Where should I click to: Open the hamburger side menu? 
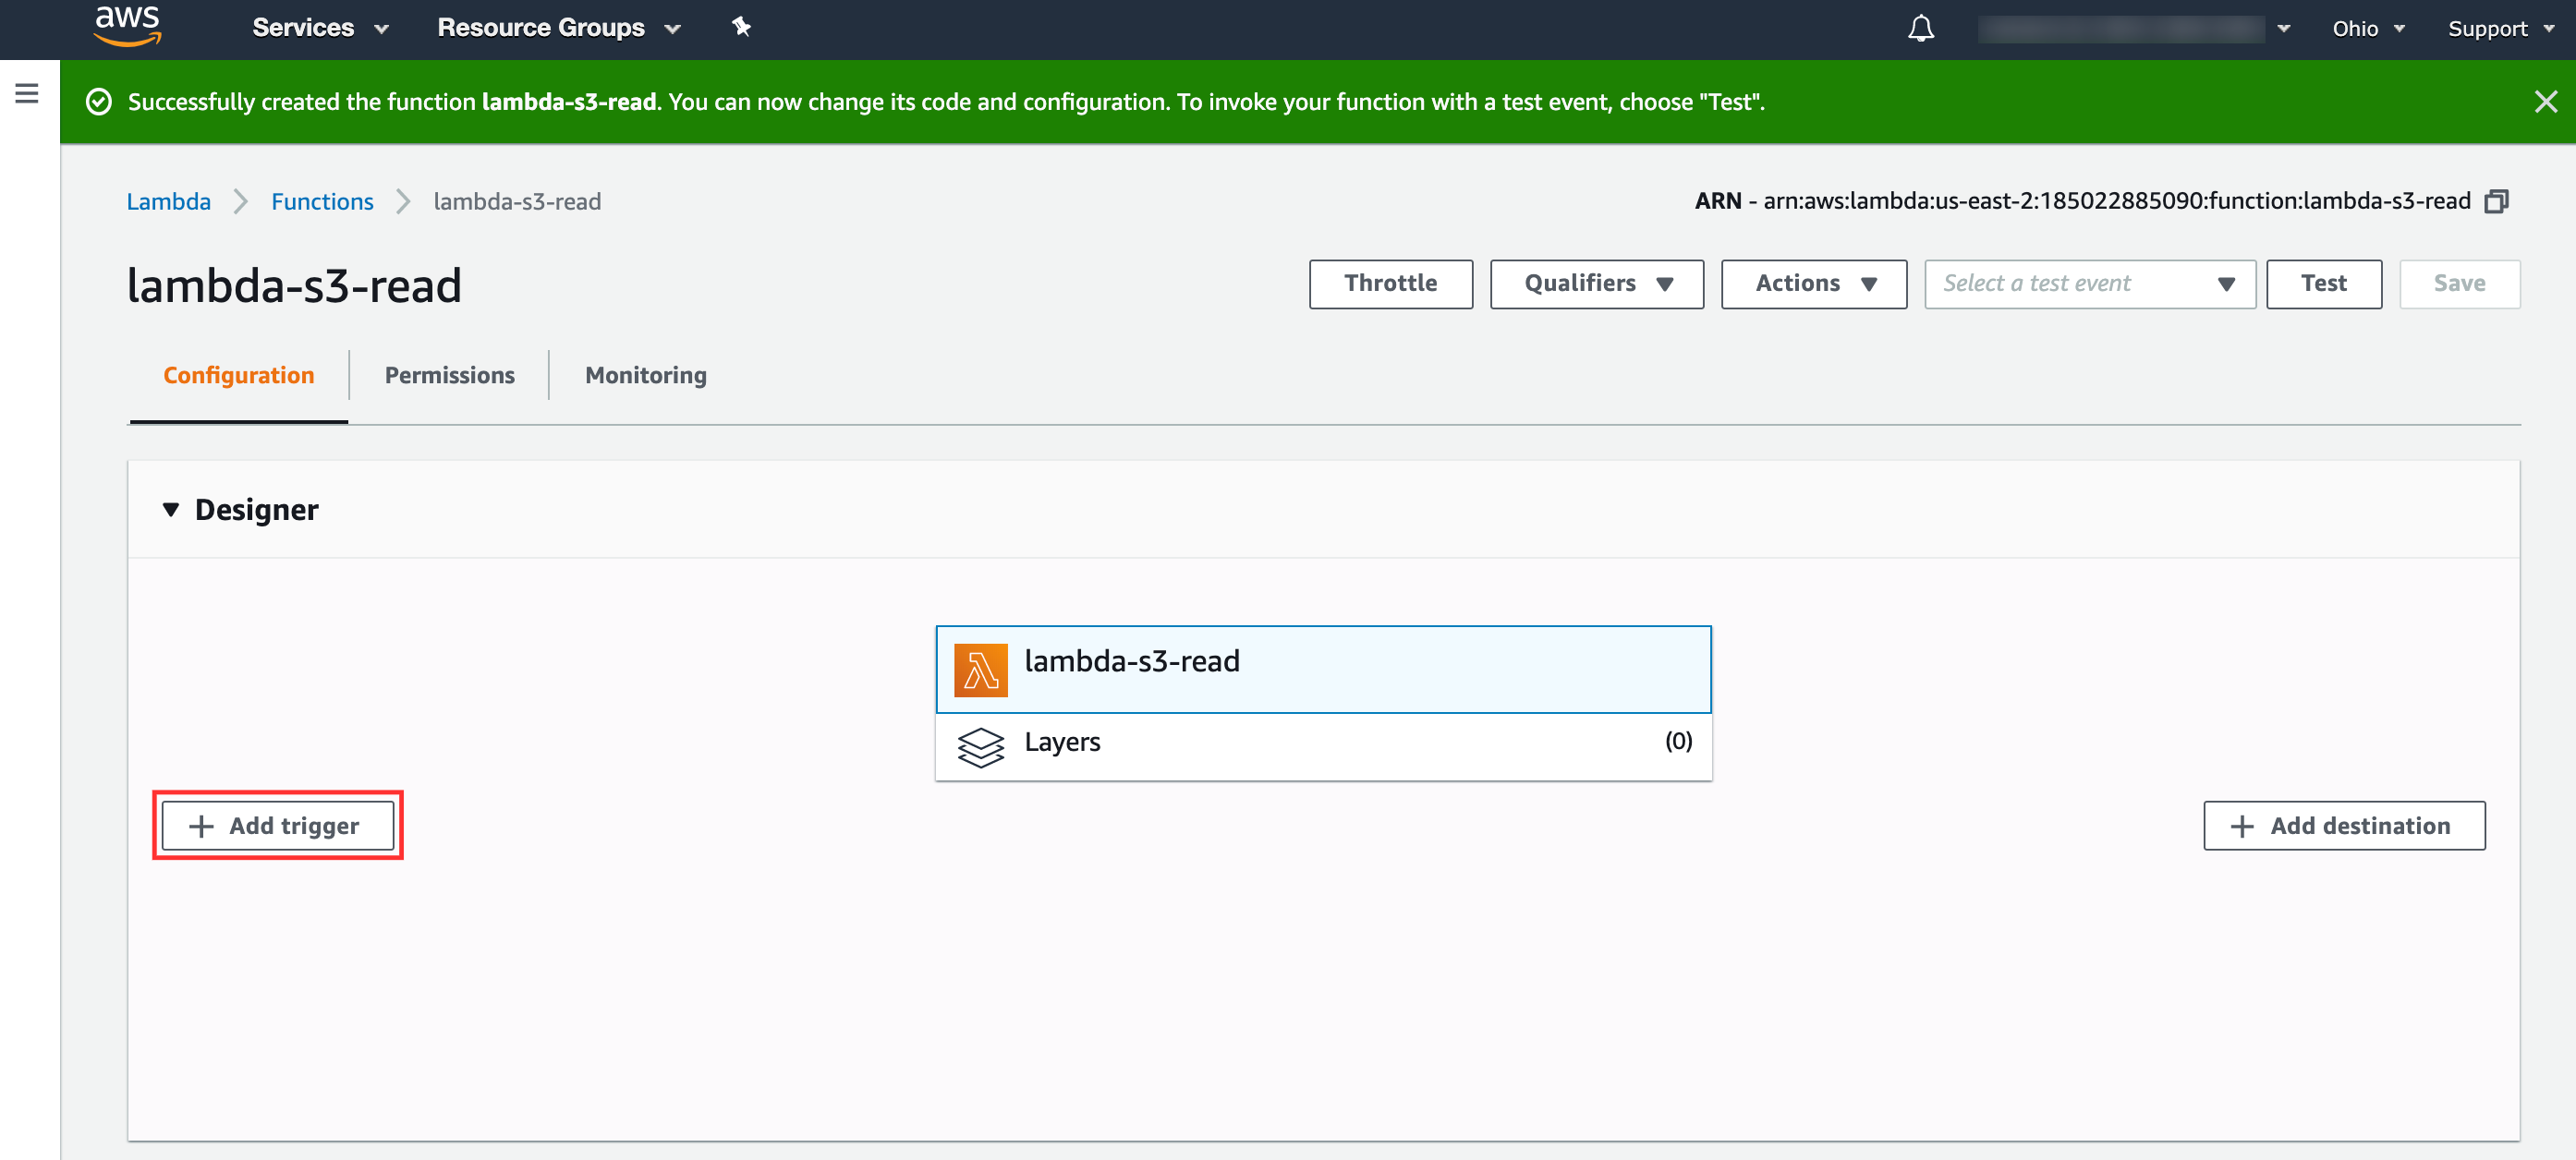tap(27, 94)
